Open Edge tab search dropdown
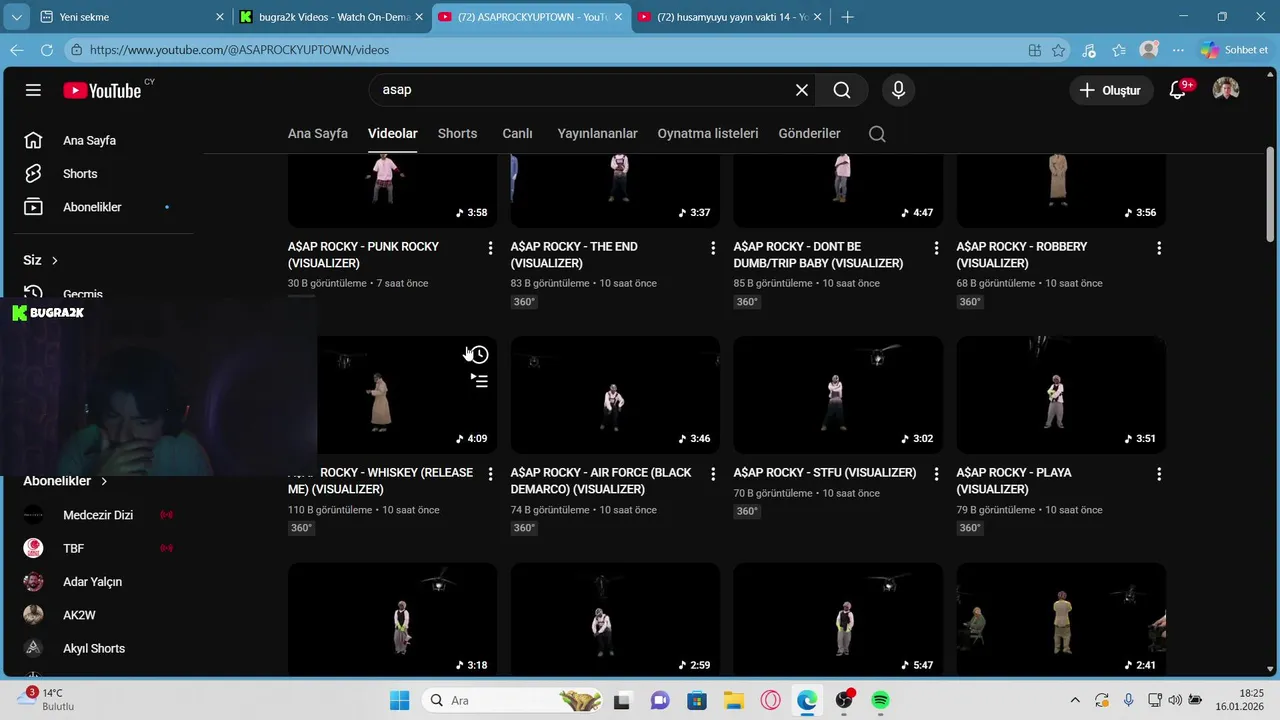The height and width of the screenshot is (720, 1280). (19, 17)
